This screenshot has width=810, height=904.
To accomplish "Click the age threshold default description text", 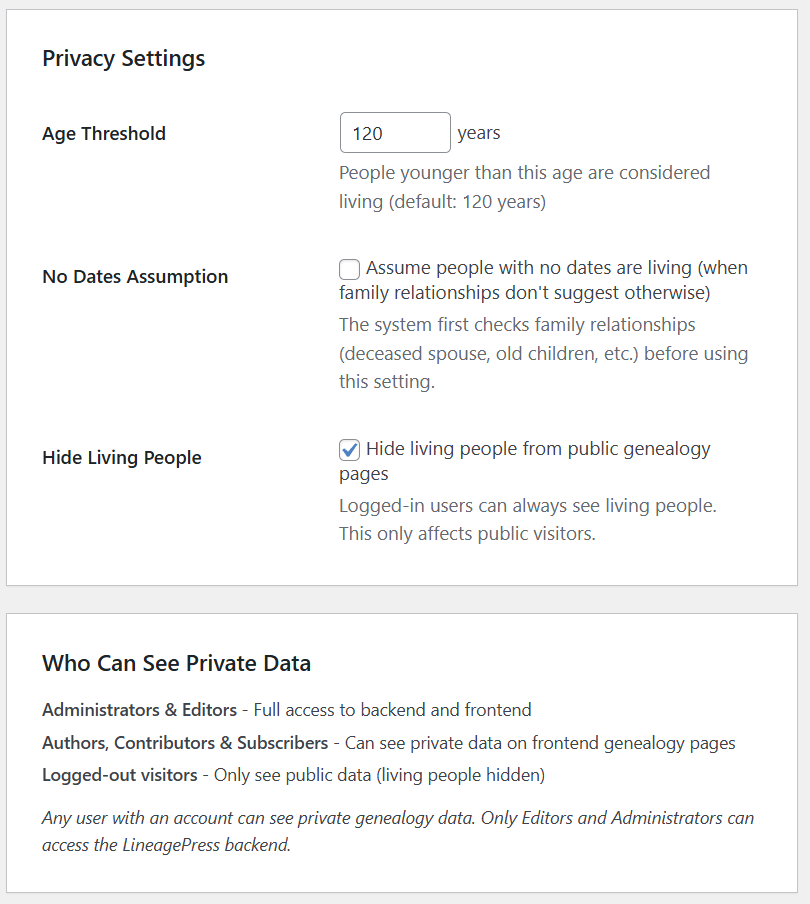I will 524,187.
